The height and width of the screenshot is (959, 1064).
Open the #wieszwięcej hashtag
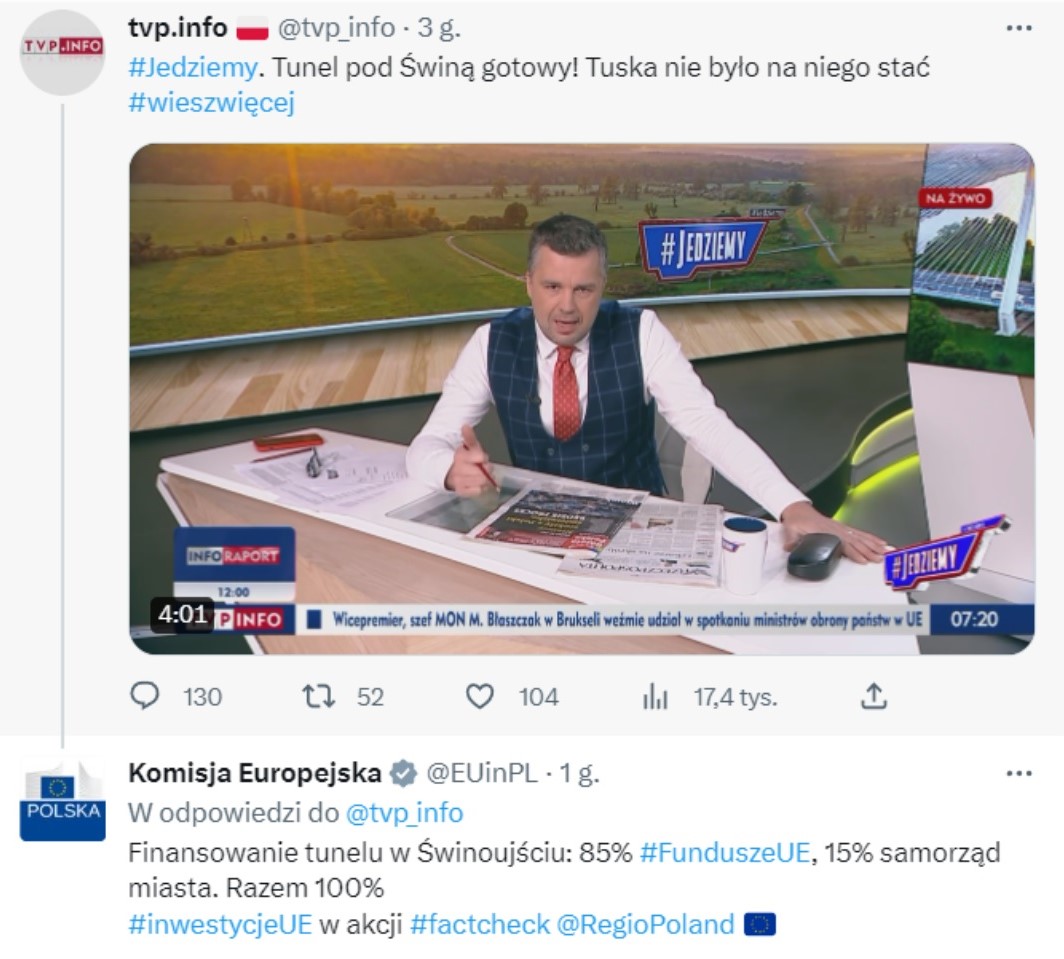tap(212, 103)
